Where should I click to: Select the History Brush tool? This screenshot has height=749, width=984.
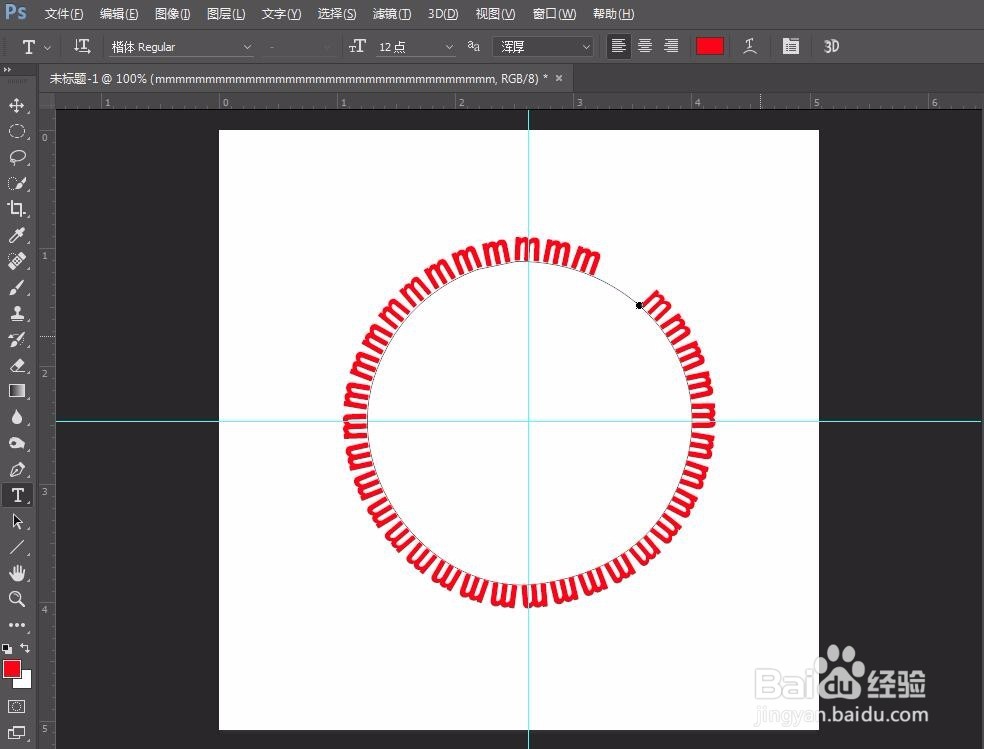tap(17, 339)
